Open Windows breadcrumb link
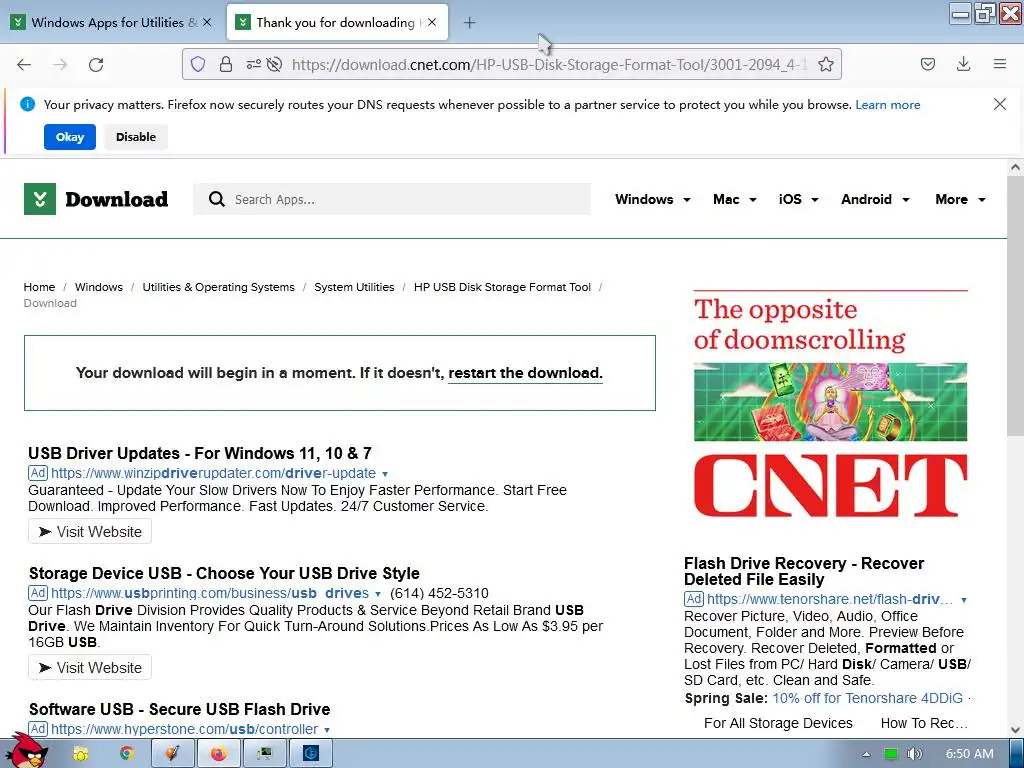 [x=99, y=287]
